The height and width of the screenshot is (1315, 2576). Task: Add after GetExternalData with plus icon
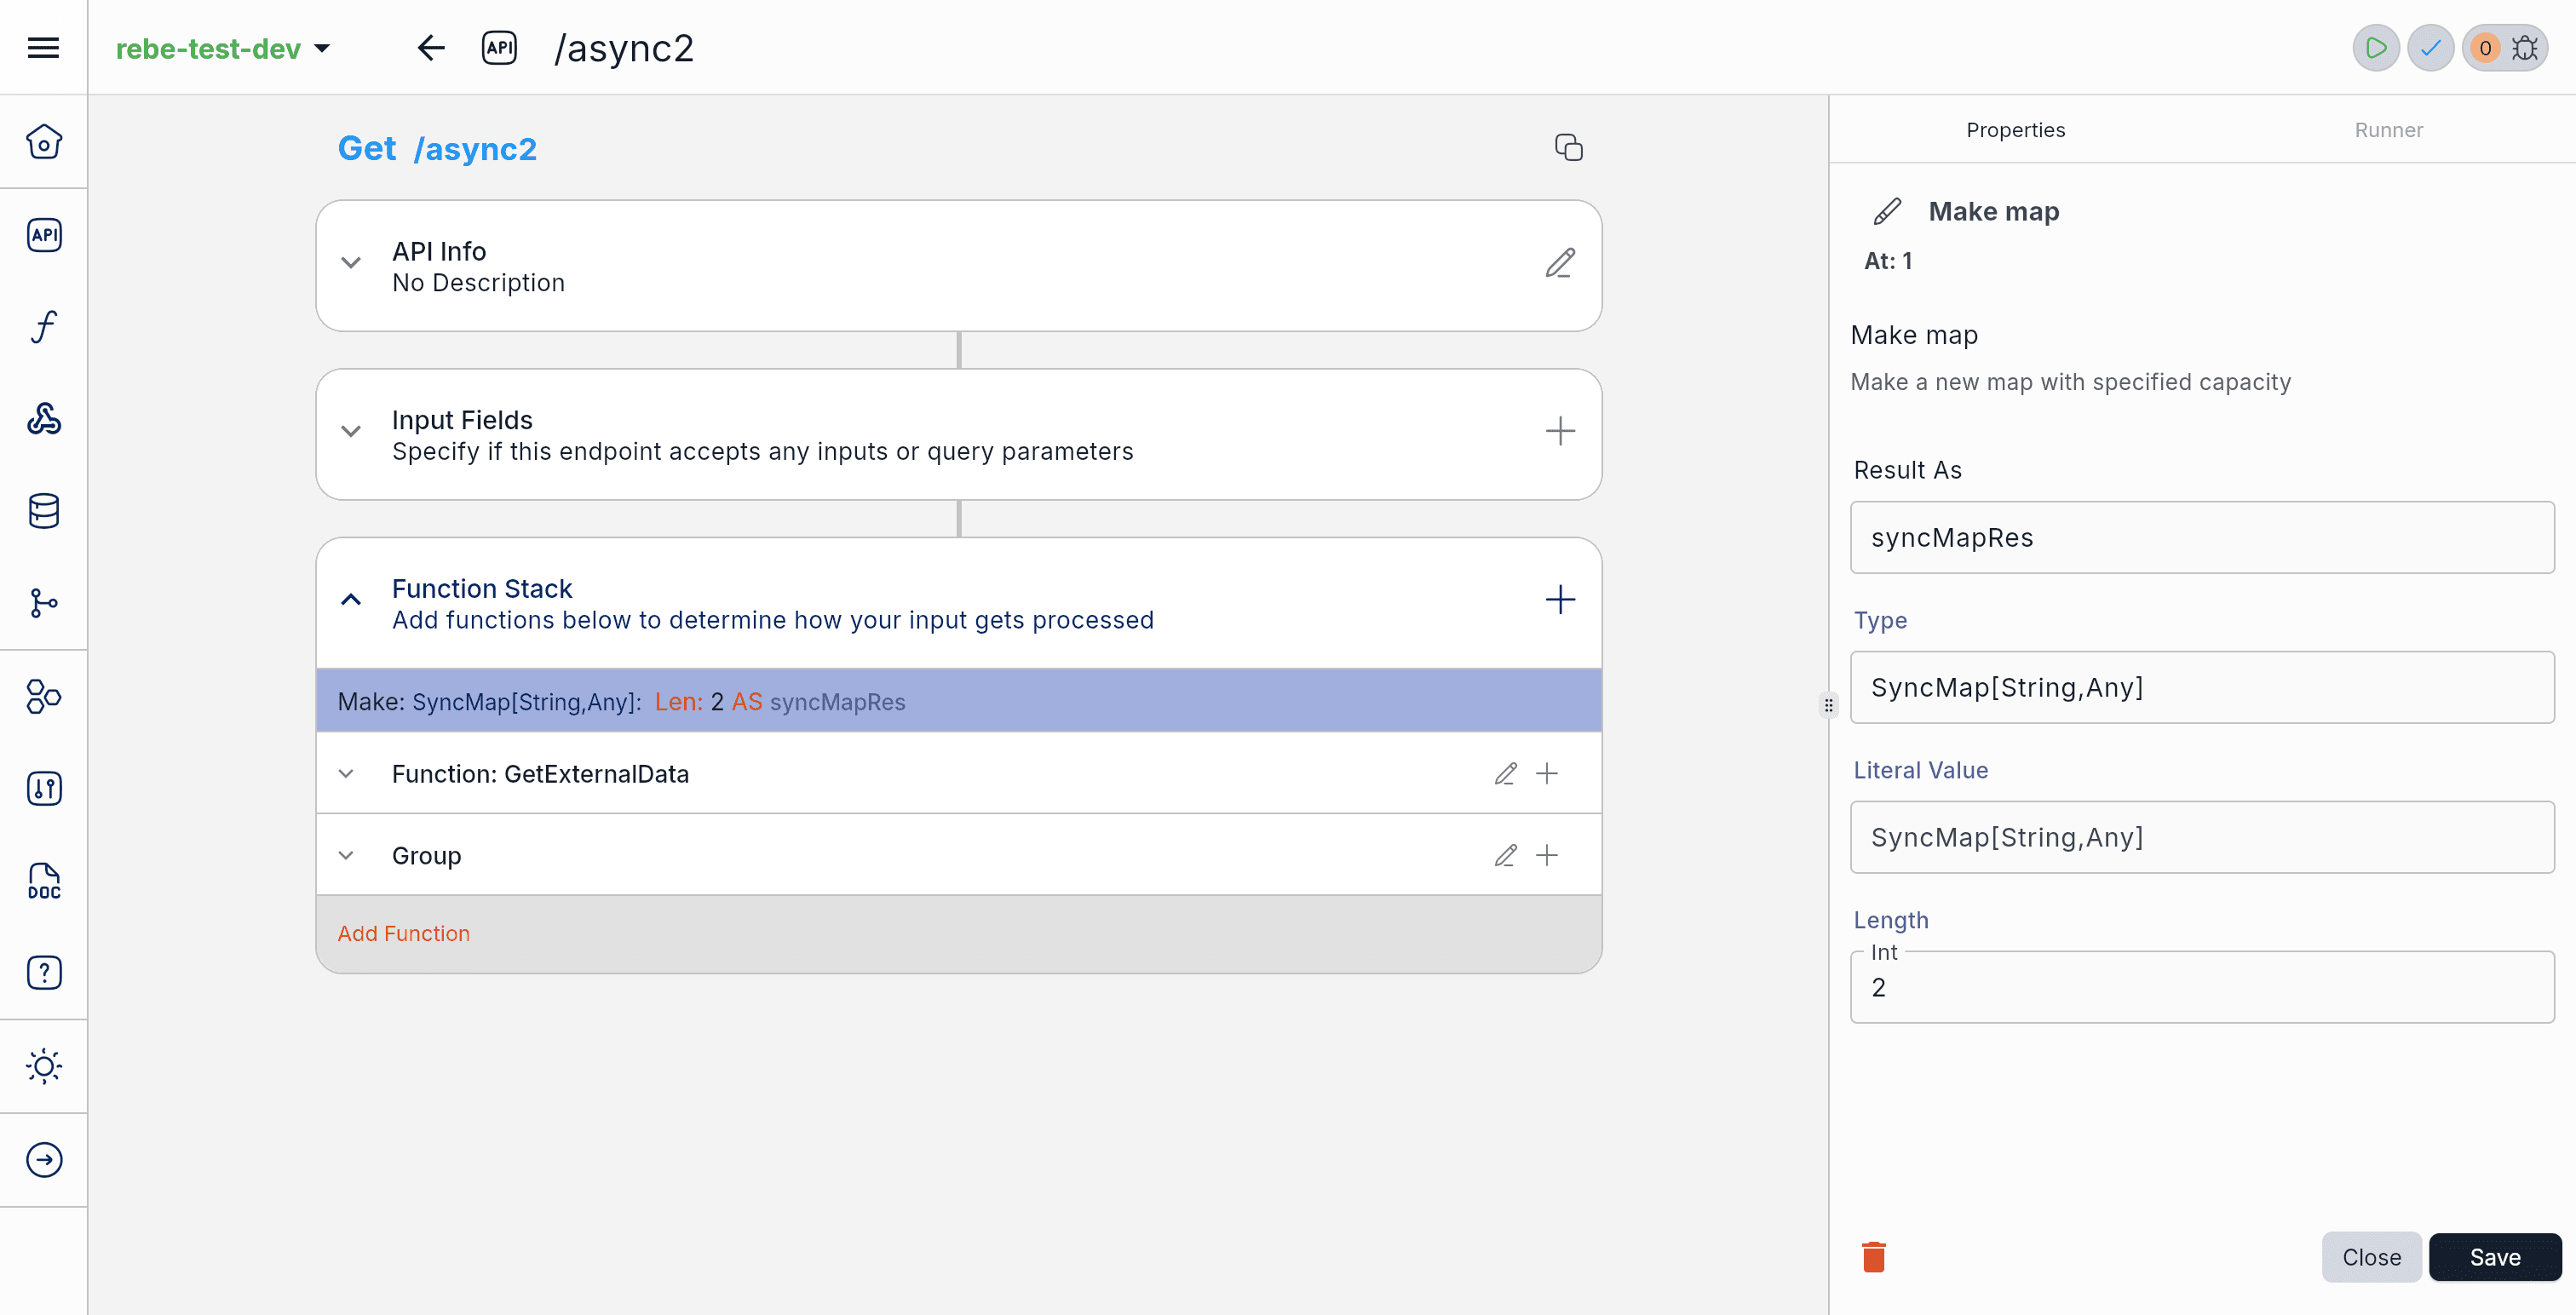tap(1547, 773)
